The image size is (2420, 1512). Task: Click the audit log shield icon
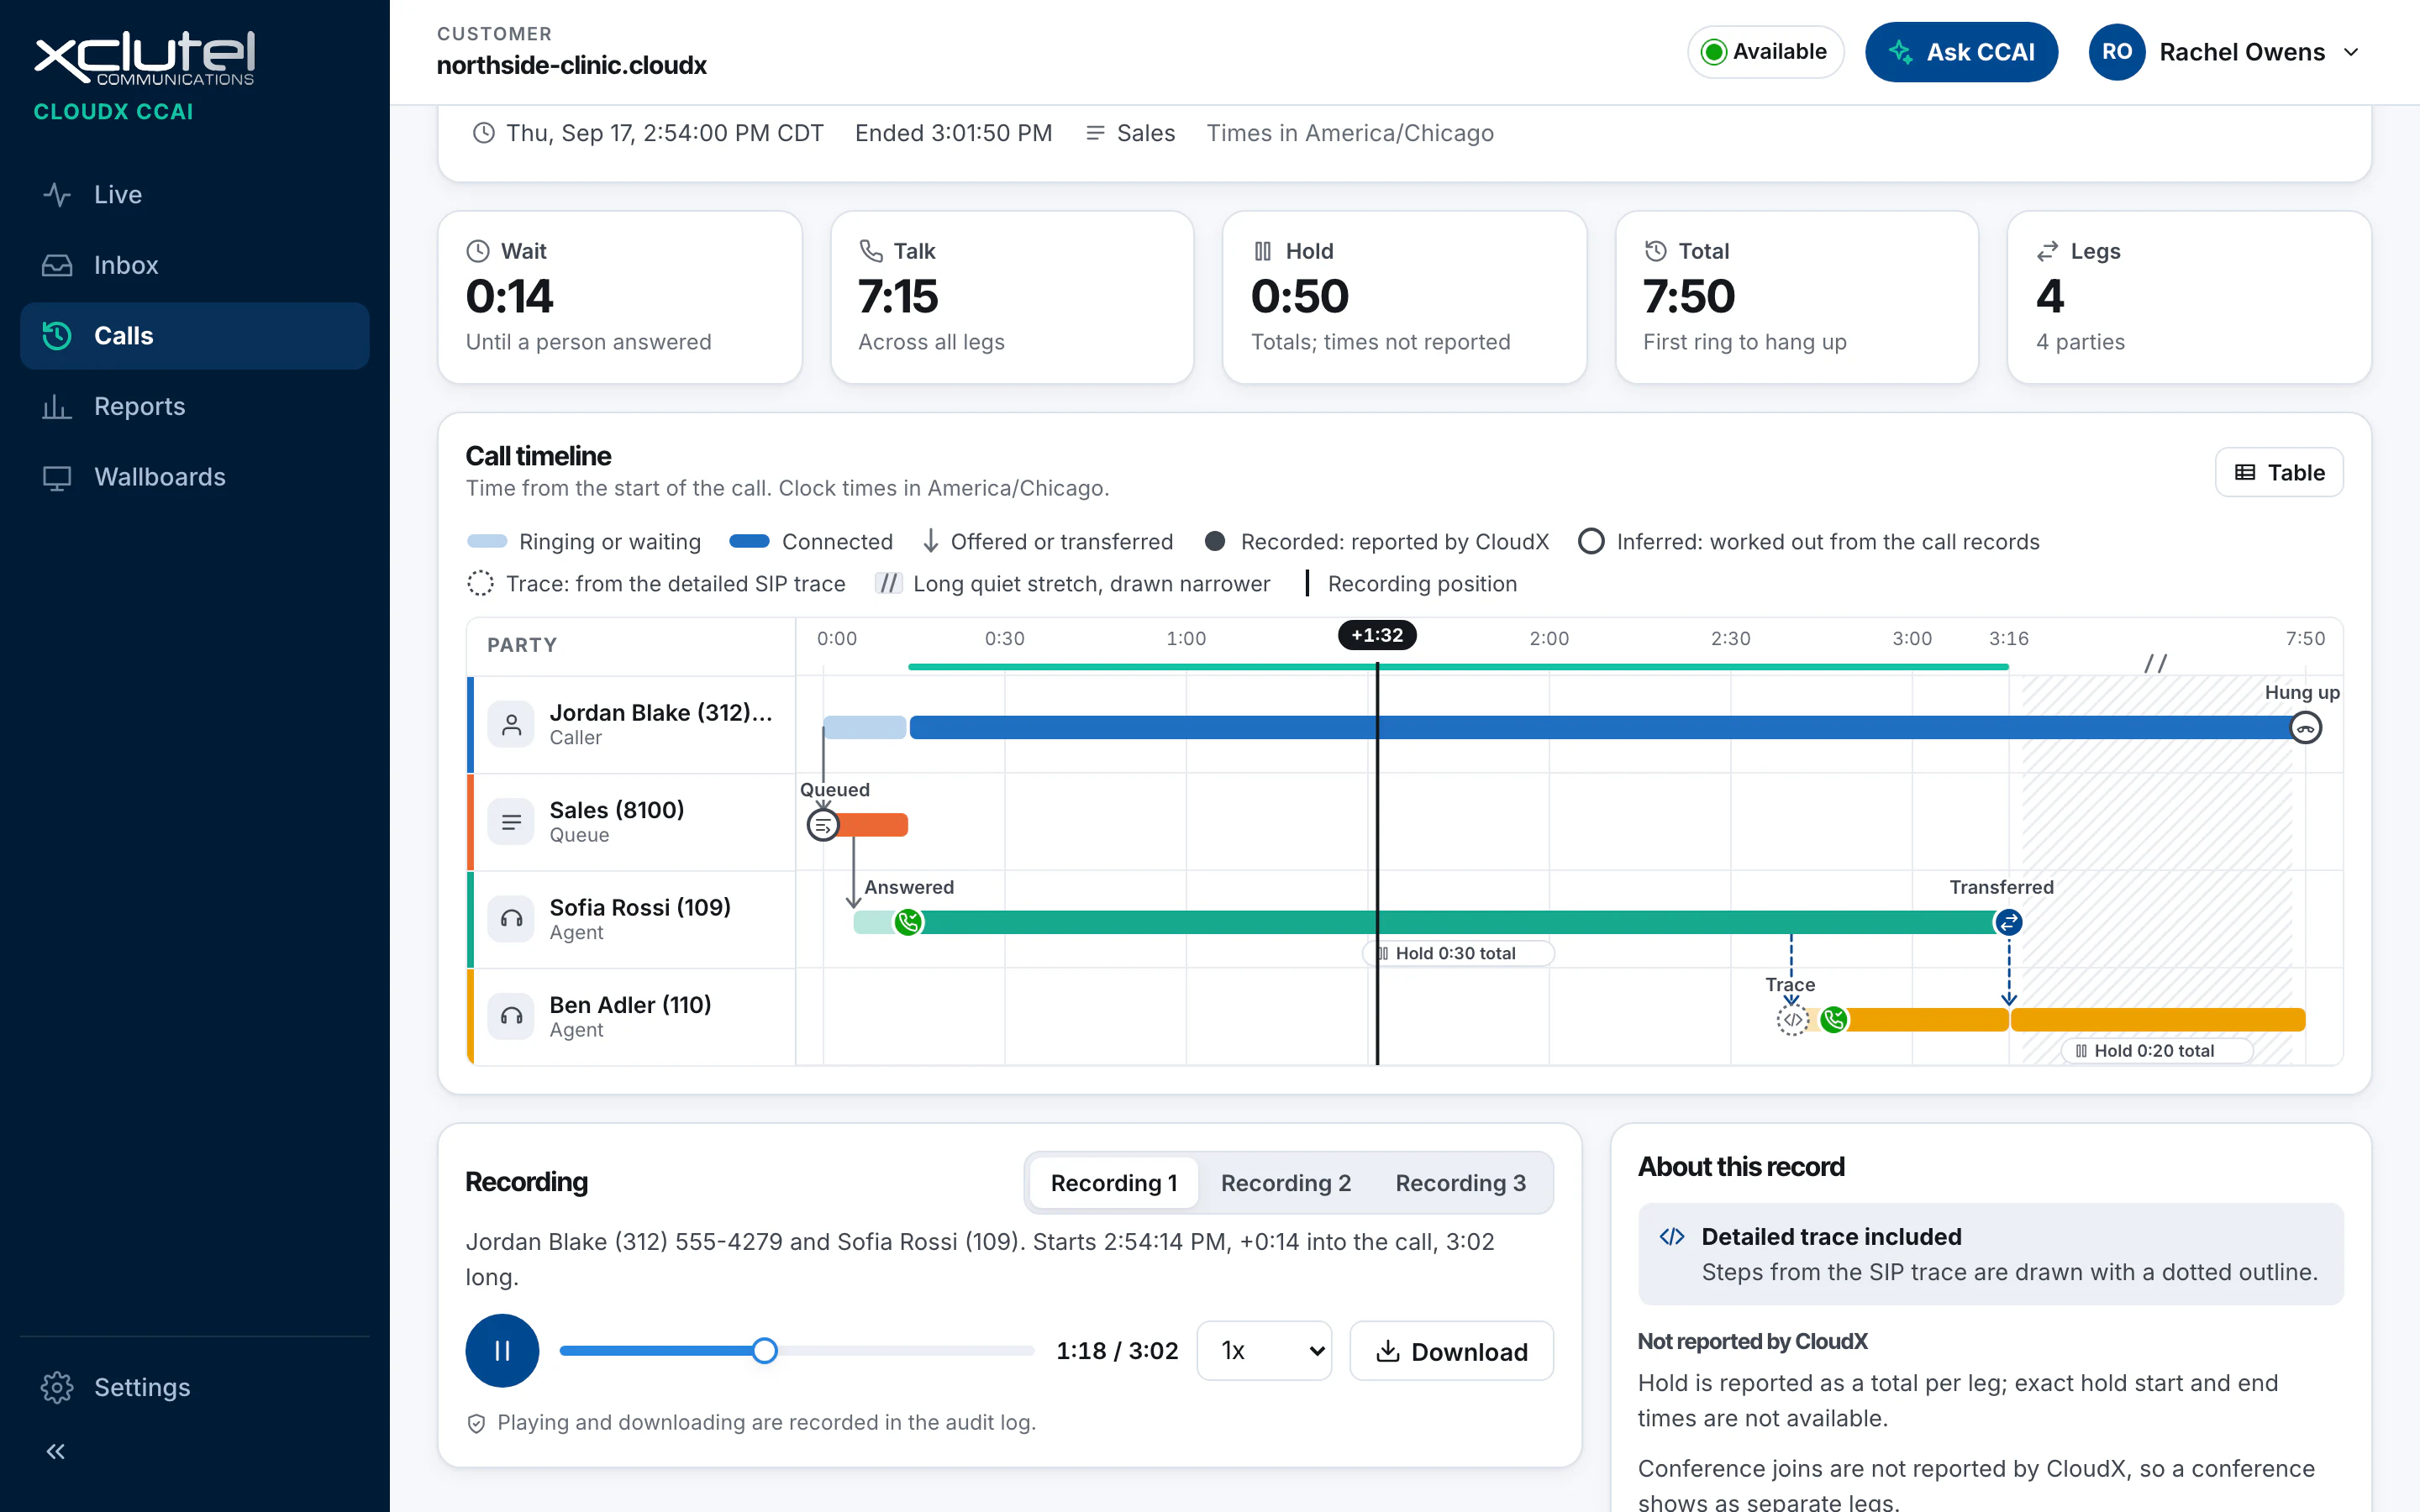[x=477, y=1423]
